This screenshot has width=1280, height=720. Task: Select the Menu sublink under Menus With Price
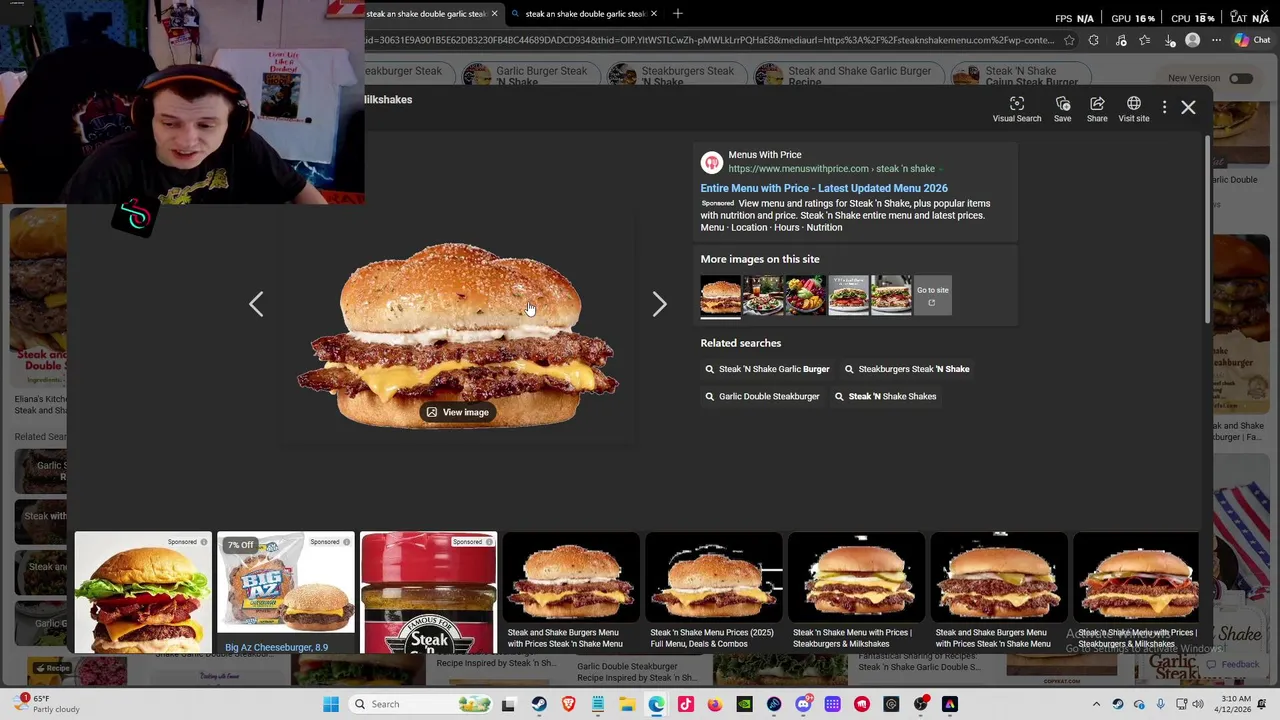pyautogui.click(x=712, y=227)
